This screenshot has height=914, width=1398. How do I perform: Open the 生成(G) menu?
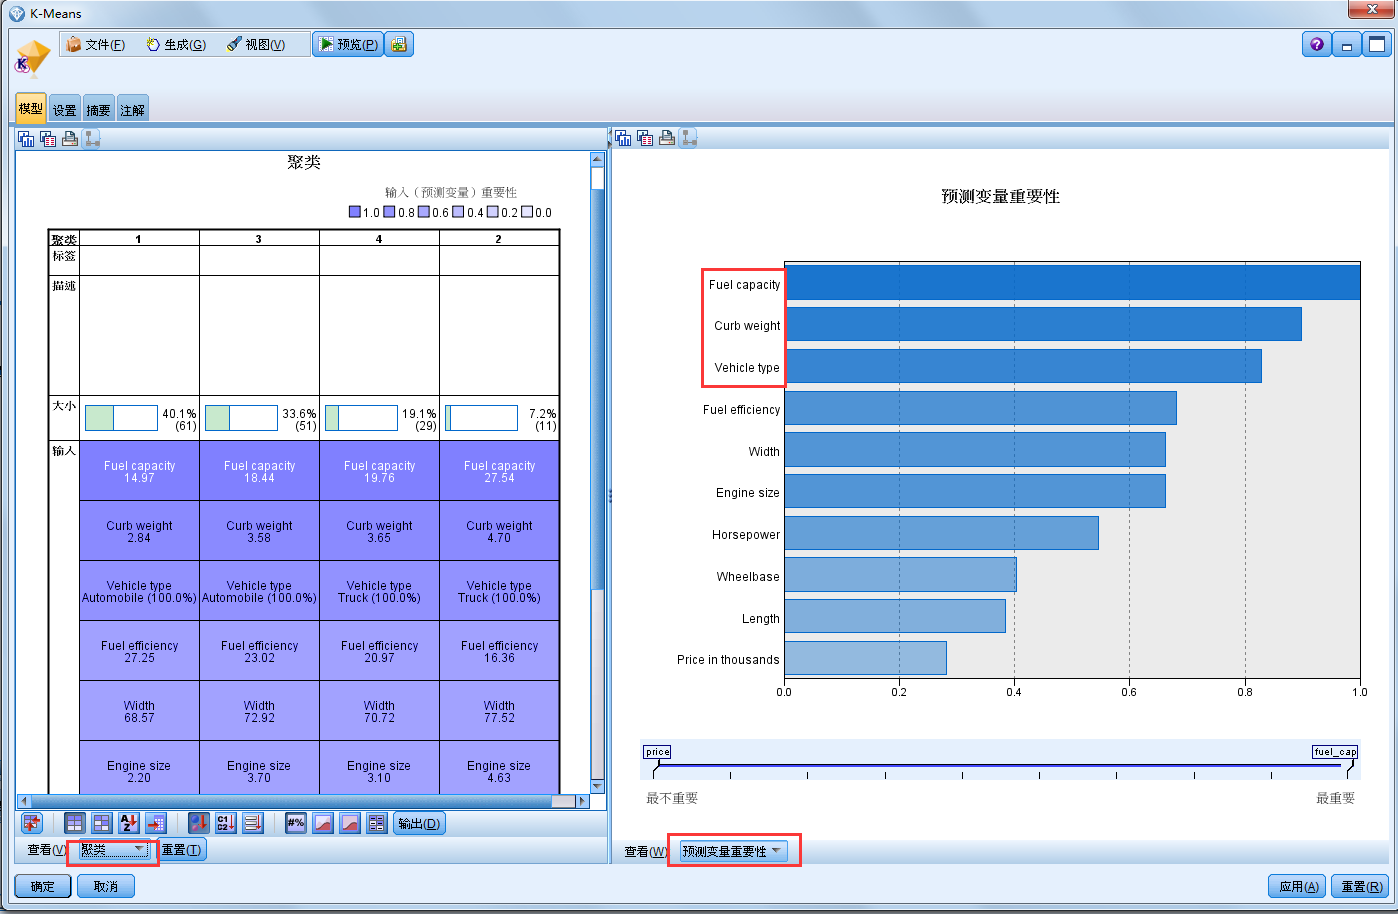(x=176, y=45)
